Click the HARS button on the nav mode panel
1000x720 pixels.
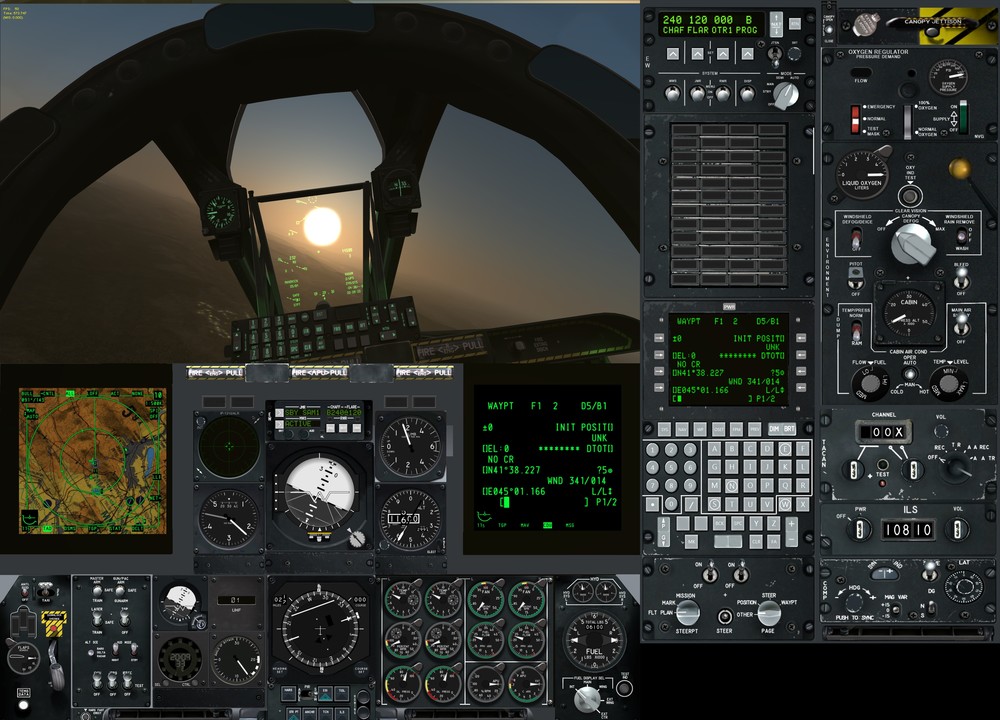tap(289, 694)
